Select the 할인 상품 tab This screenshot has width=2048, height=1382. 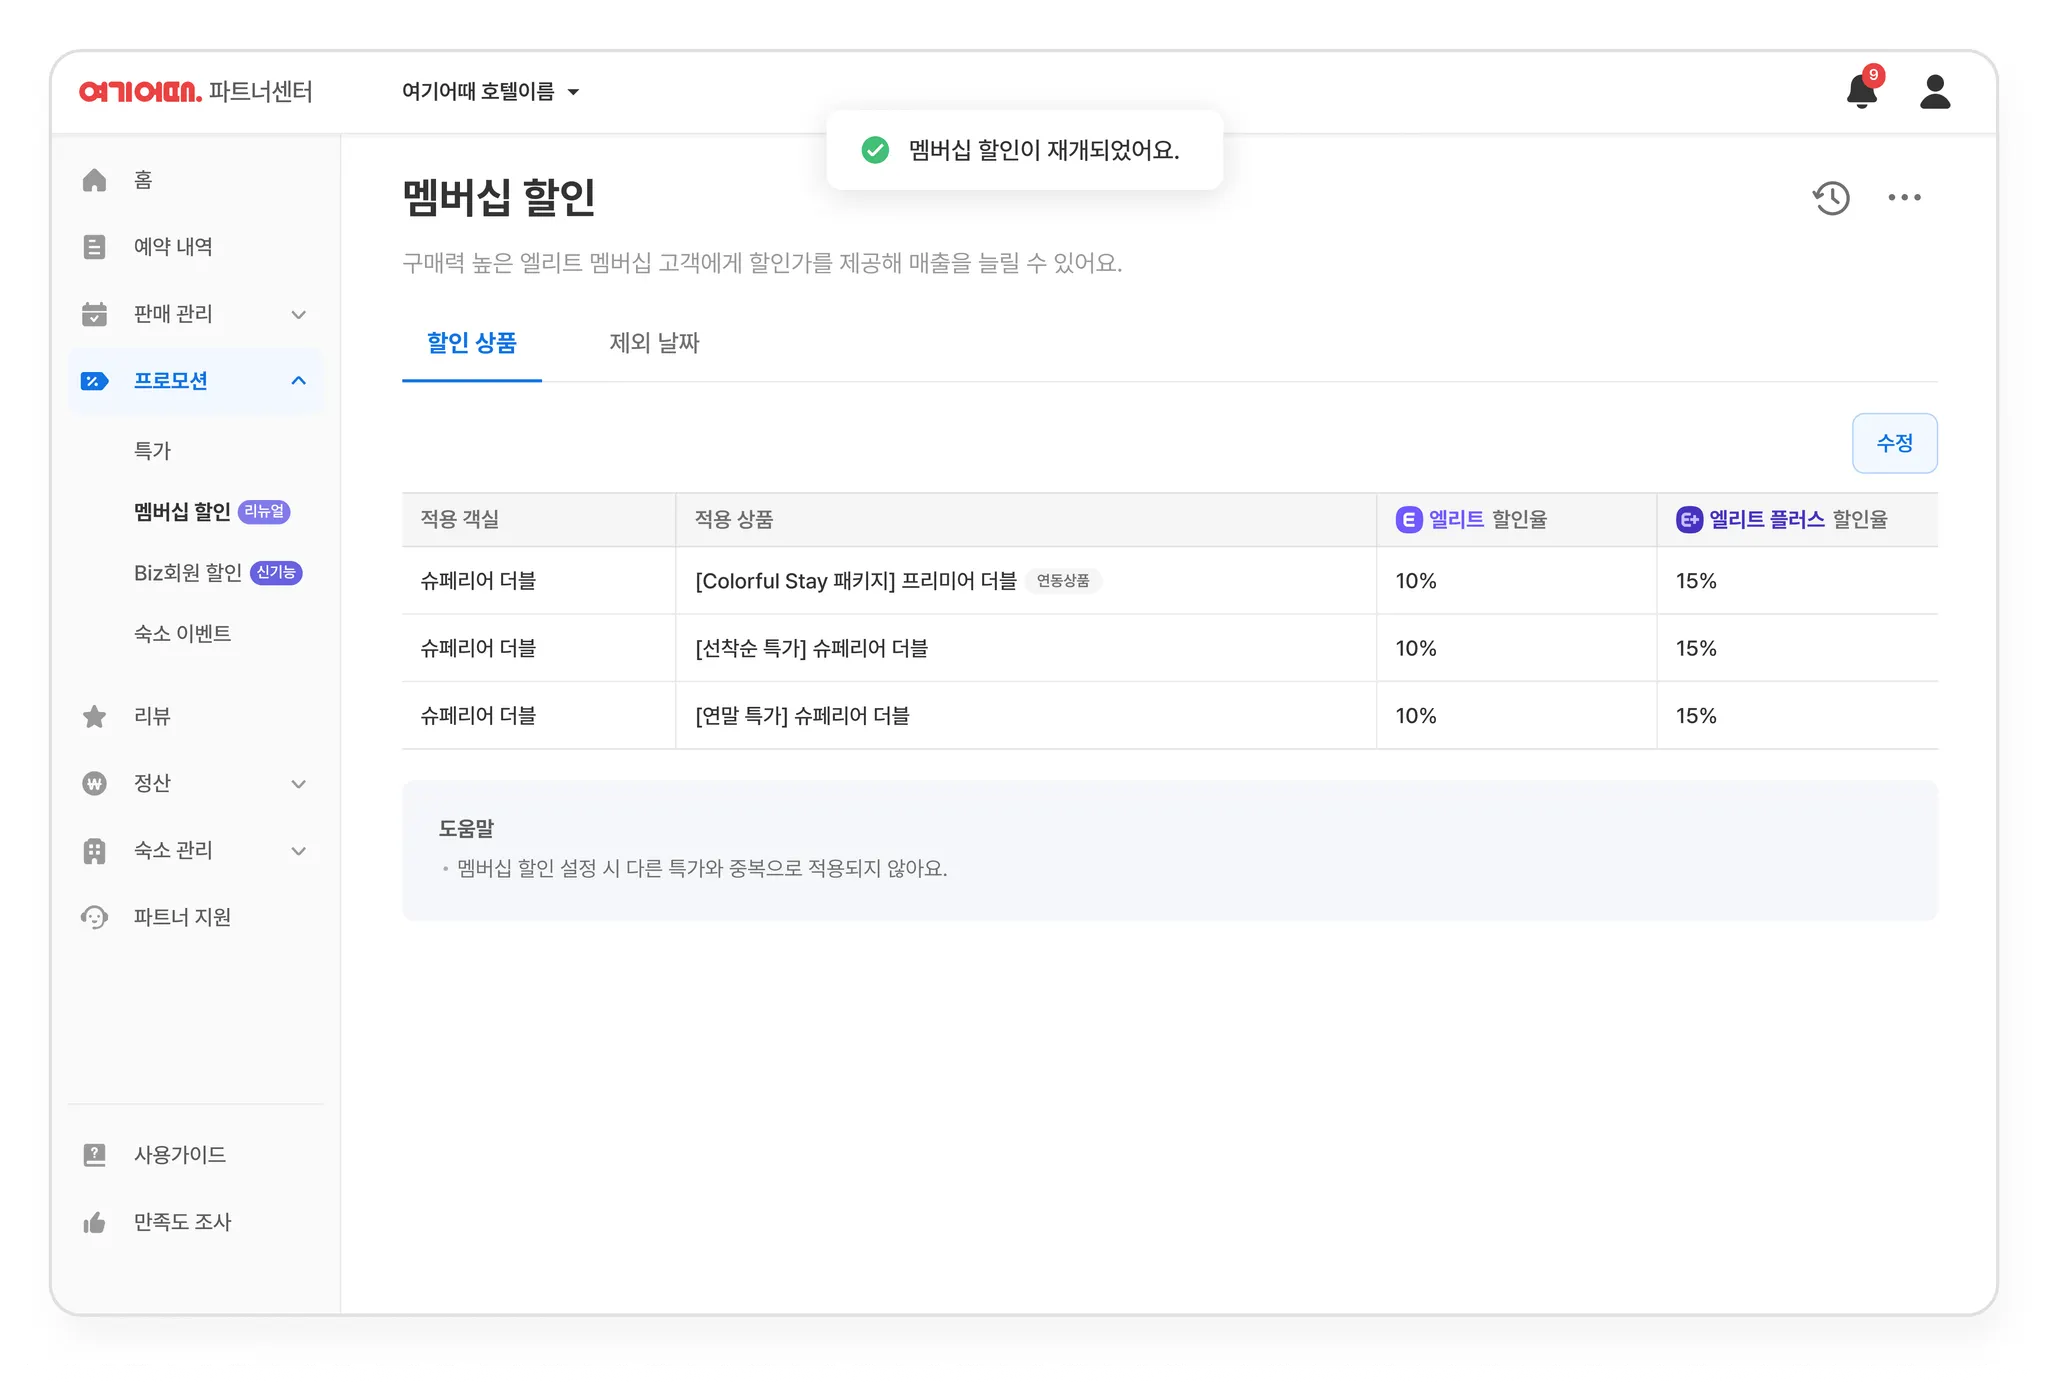pos(471,343)
